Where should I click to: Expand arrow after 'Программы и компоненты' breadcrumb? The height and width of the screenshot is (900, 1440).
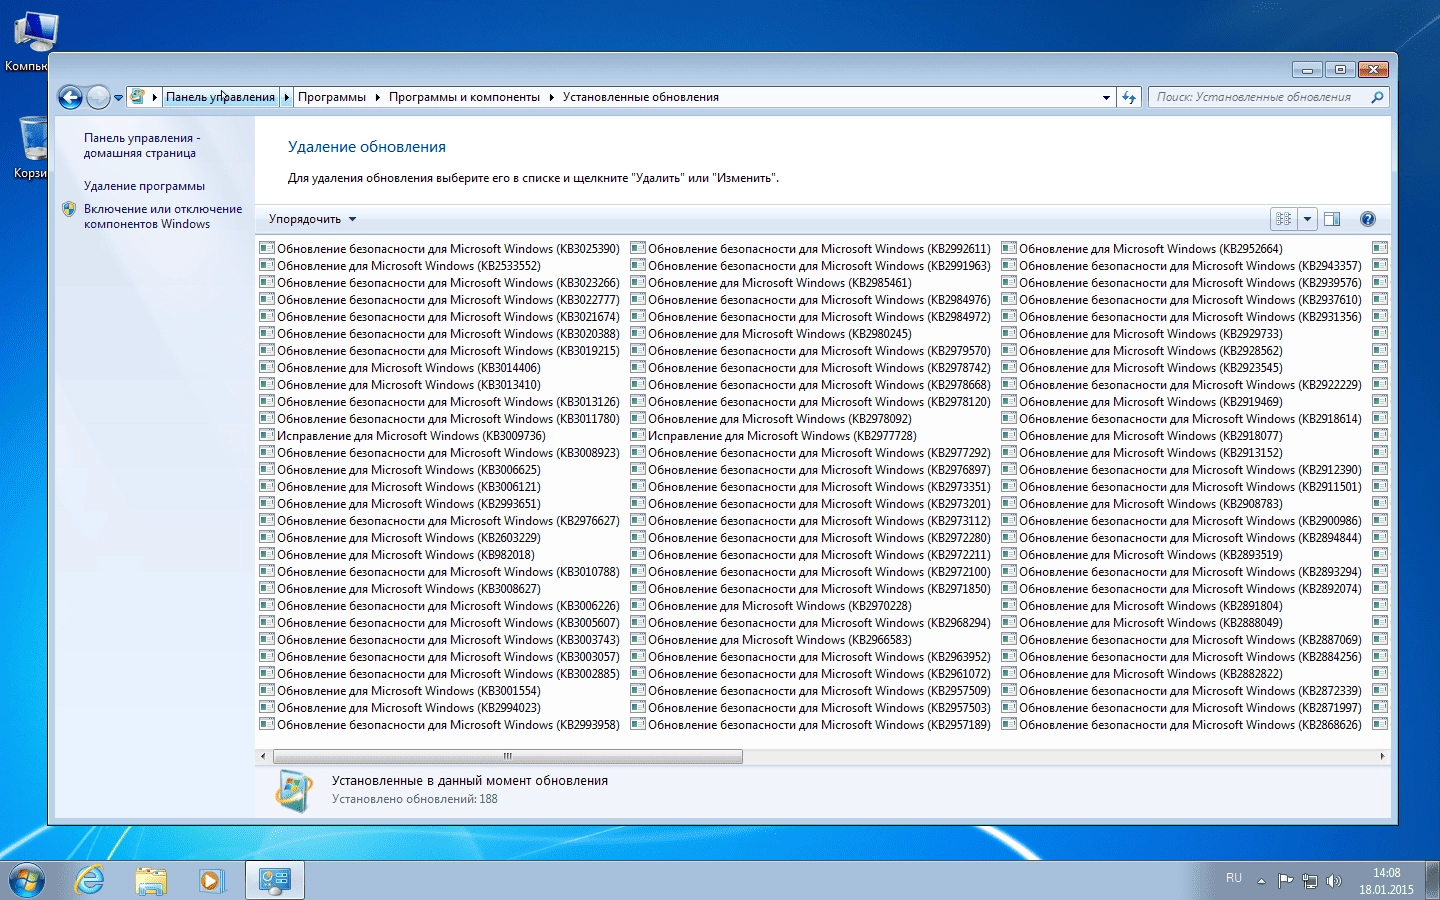tap(551, 97)
